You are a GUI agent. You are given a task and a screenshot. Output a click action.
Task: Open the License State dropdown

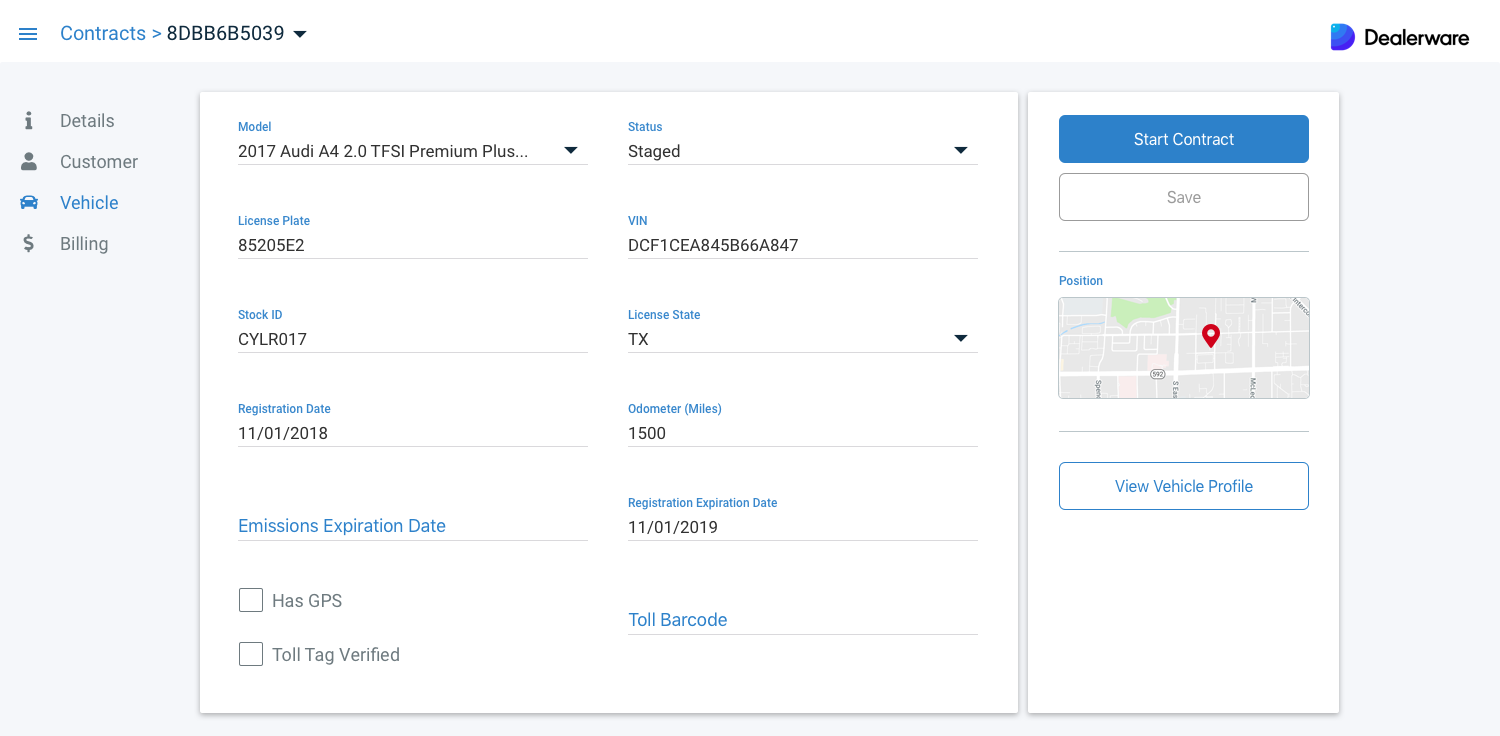click(x=960, y=339)
